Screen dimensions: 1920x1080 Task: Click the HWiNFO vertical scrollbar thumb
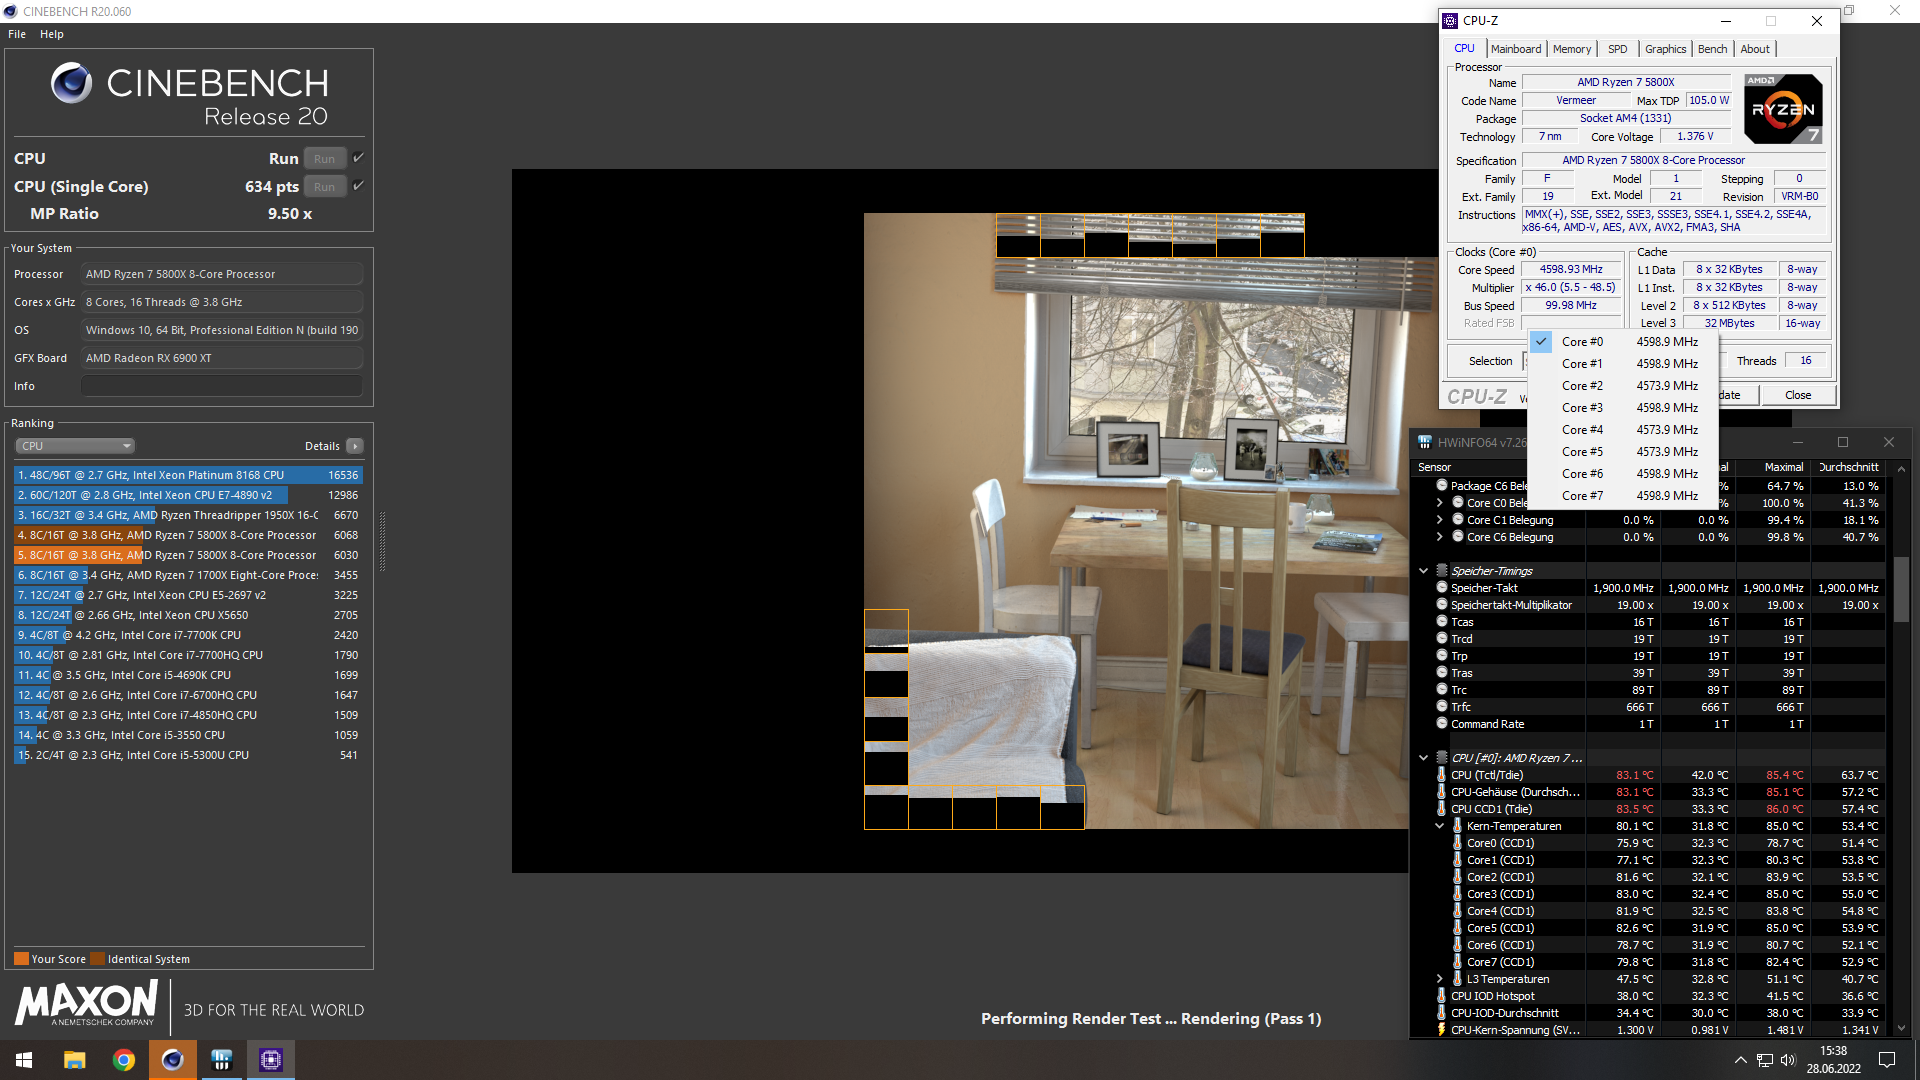tap(1901, 589)
